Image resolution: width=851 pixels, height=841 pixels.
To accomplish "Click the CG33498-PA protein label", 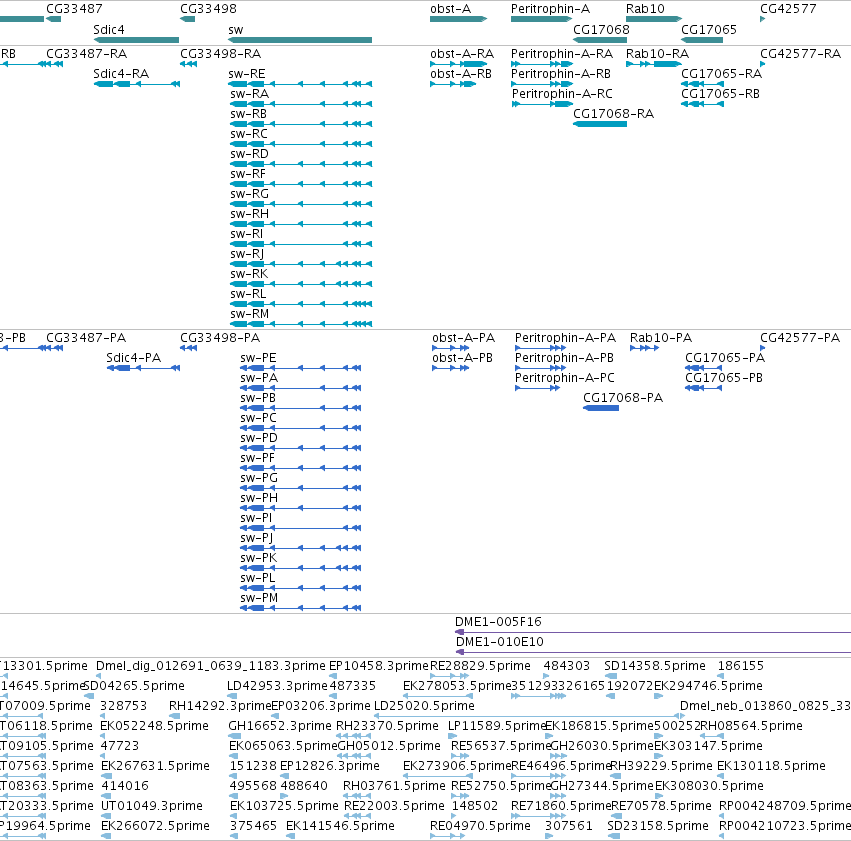I will tap(220, 338).
